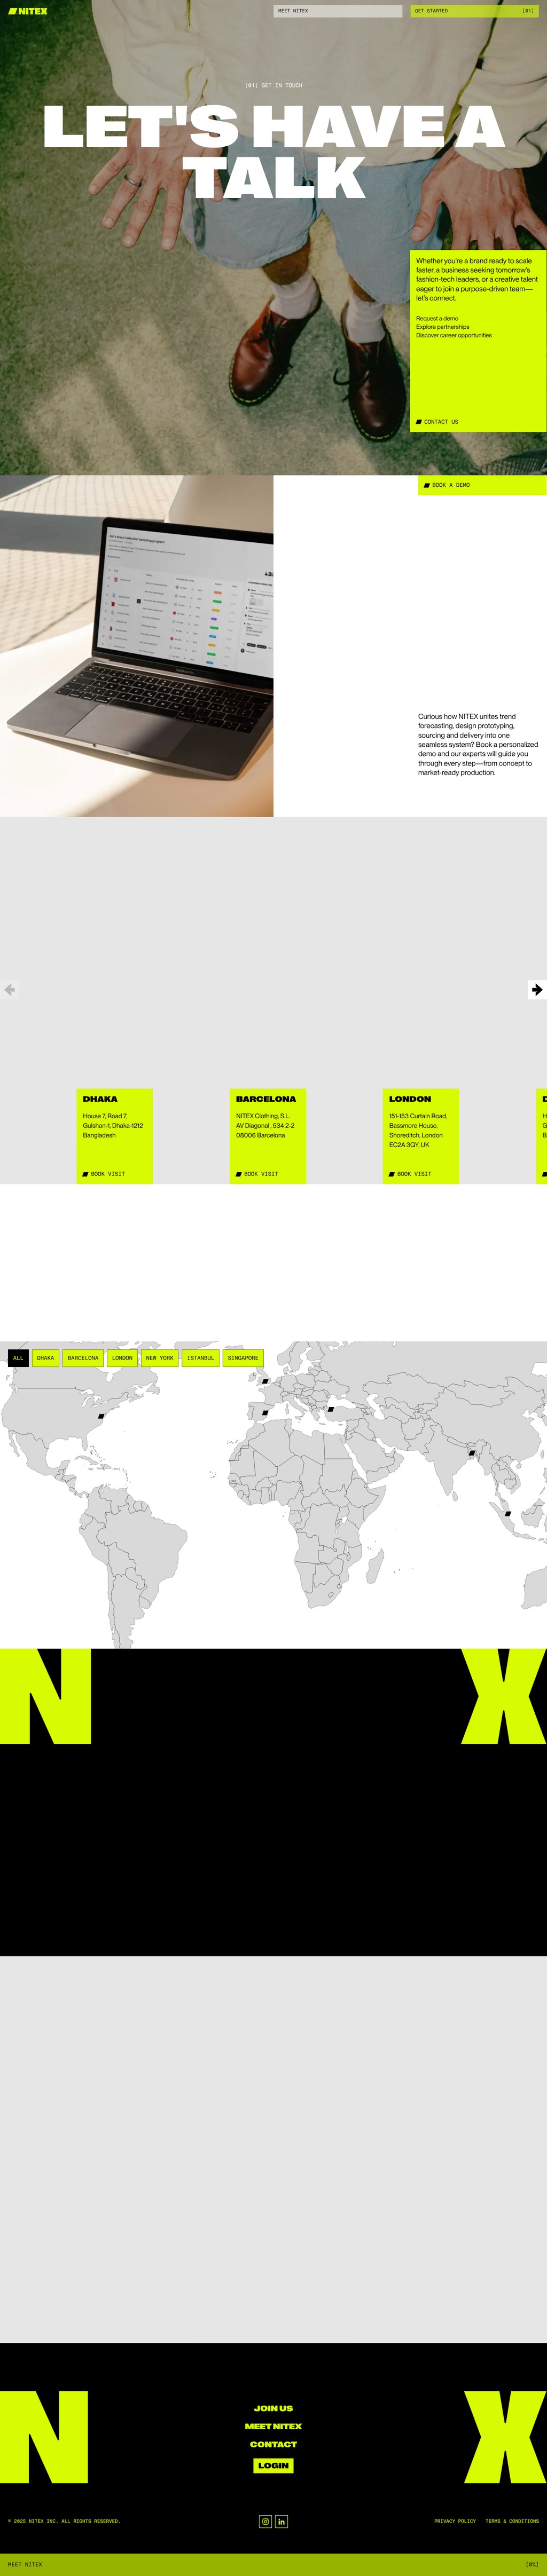Click the Meet Nitex footer link
This screenshot has width=547, height=2576.
click(273, 2426)
